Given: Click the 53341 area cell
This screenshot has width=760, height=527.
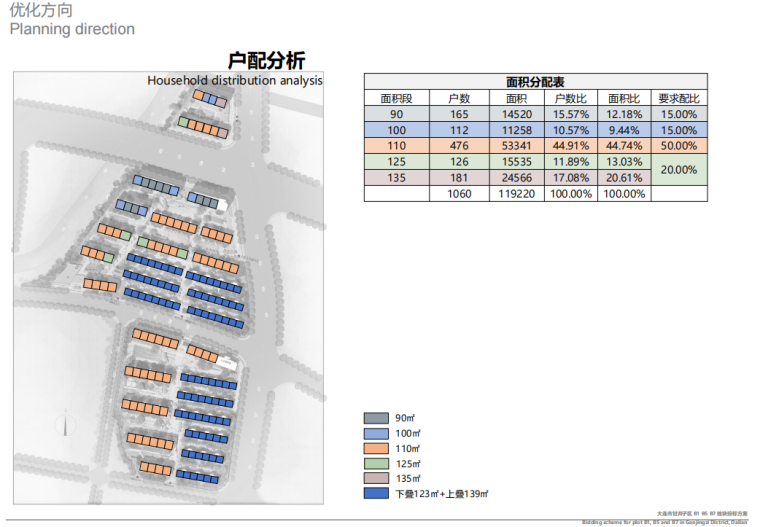Looking at the screenshot, I should click(x=515, y=146).
